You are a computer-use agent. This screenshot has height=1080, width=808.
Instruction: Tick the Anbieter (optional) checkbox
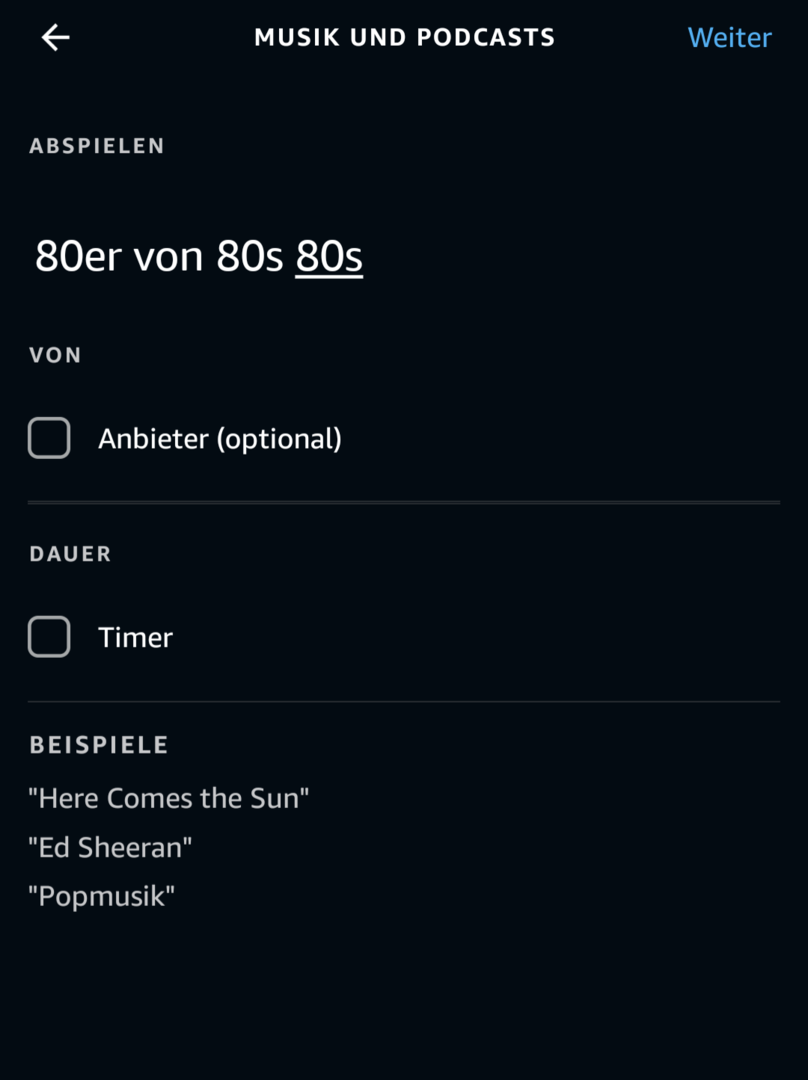point(49,438)
